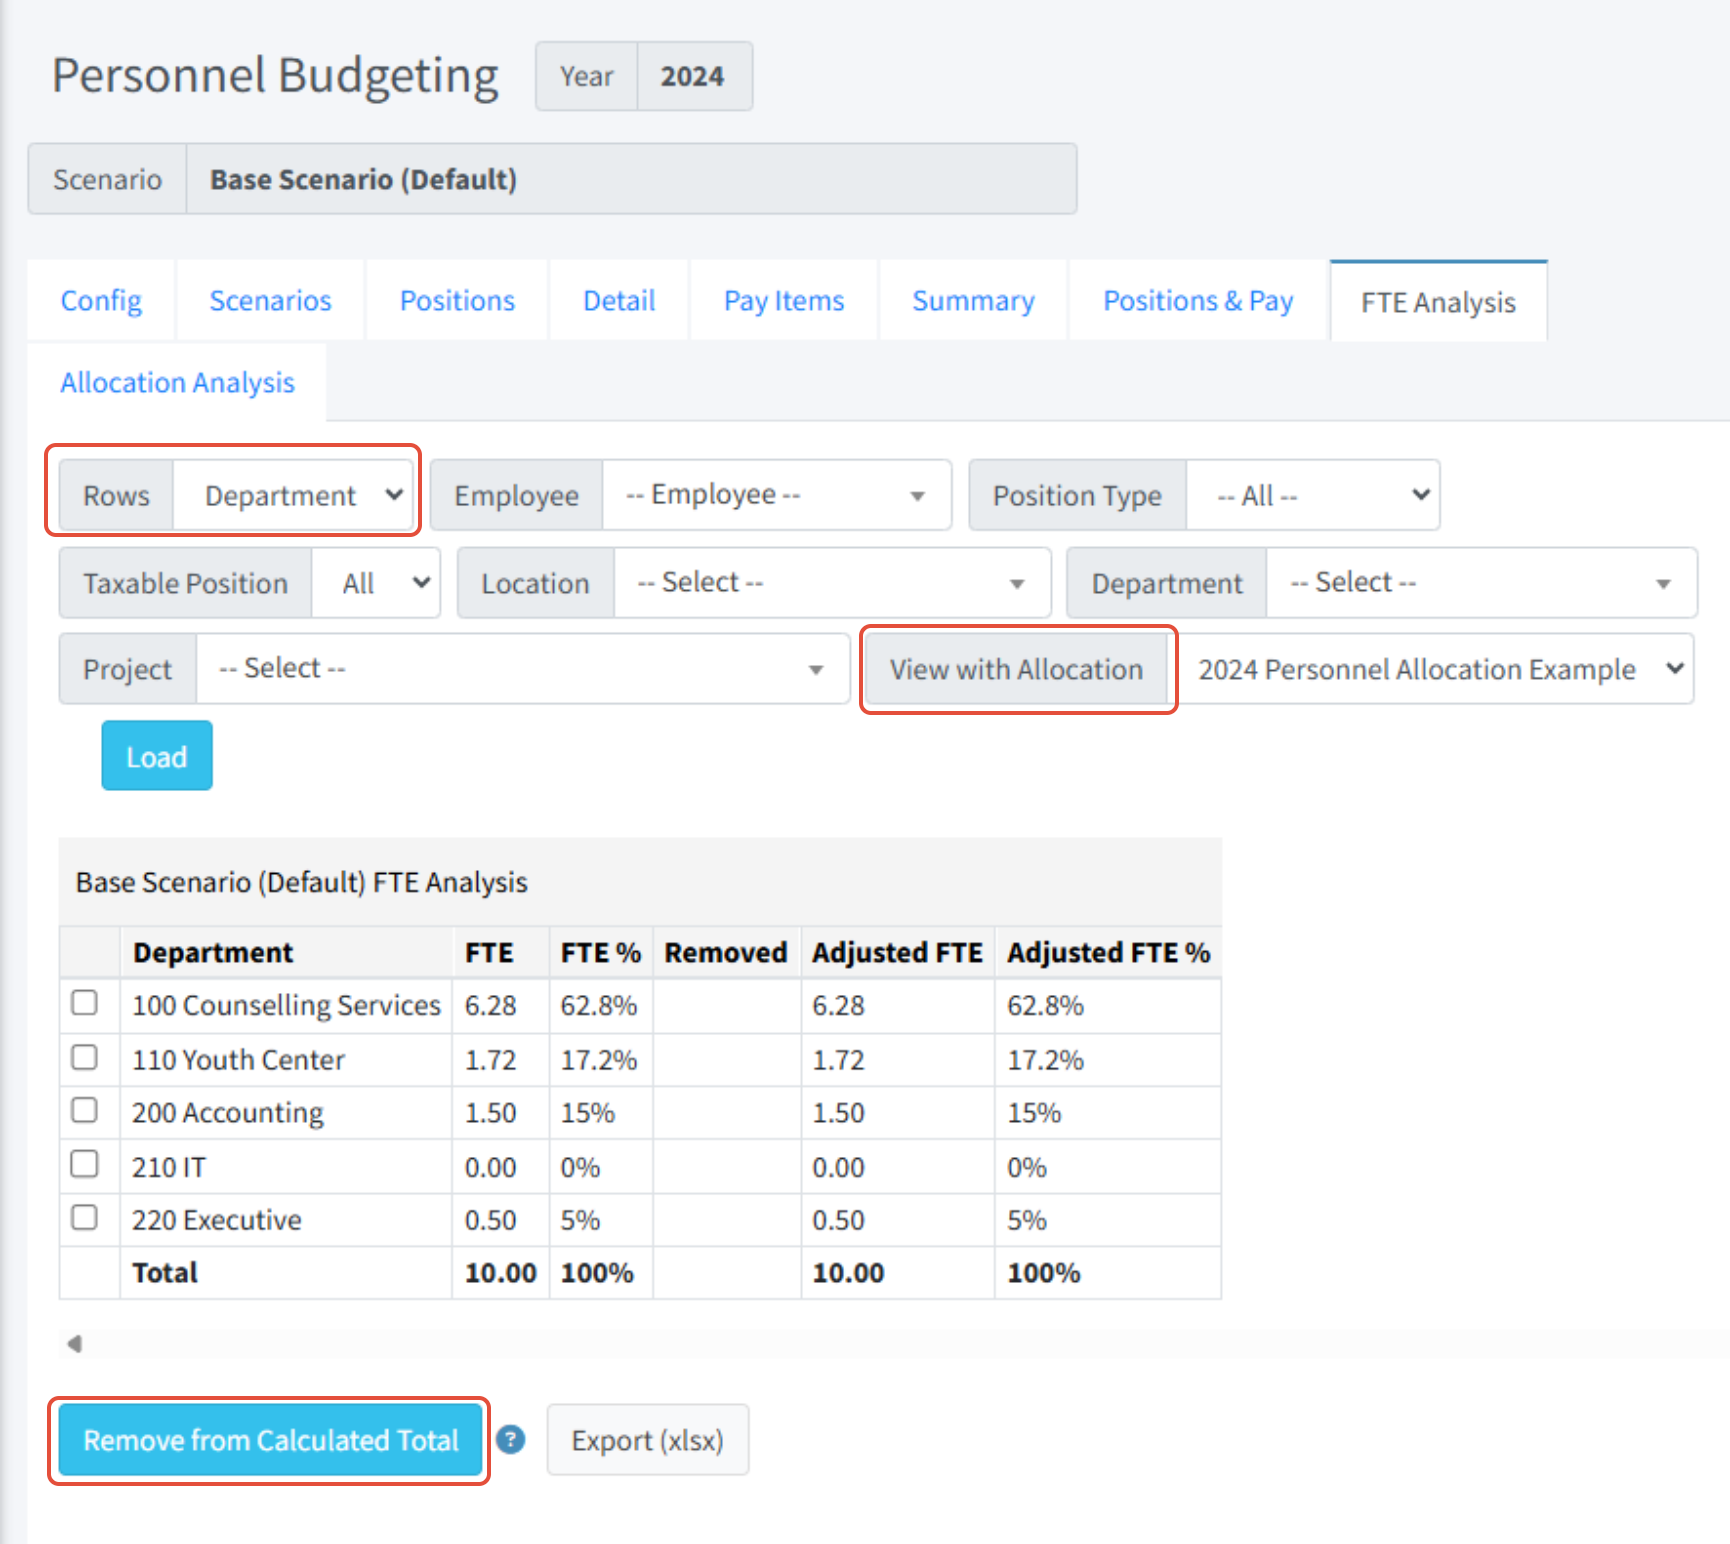Image resolution: width=1730 pixels, height=1544 pixels.
Task: Go to the Positions tab
Action: pos(457,301)
